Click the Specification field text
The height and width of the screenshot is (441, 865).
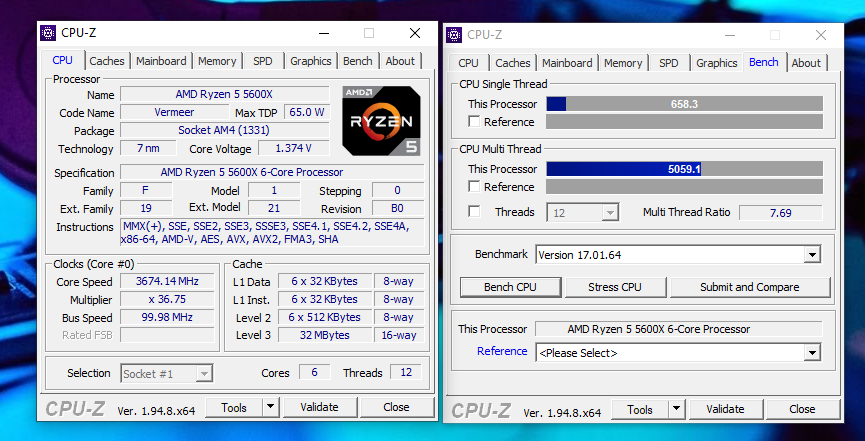pos(272,172)
